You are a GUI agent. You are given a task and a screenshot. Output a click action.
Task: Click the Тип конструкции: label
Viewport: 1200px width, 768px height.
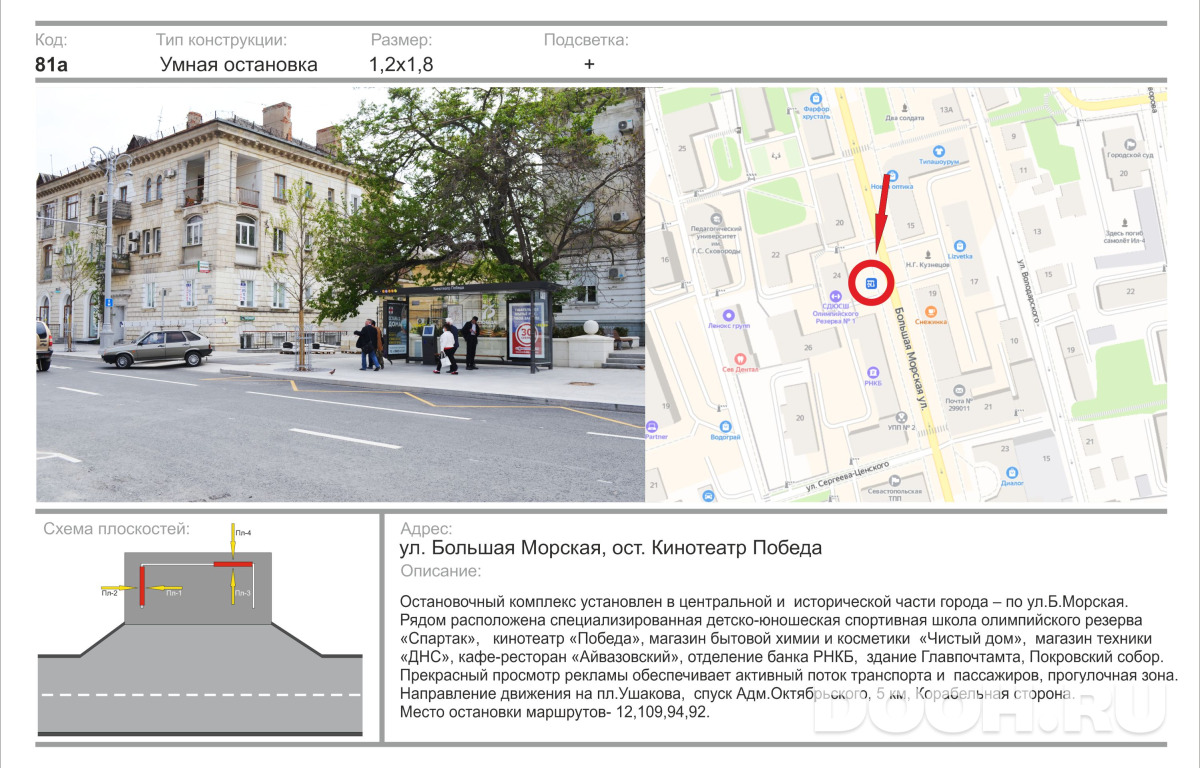(x=221, y=41)
